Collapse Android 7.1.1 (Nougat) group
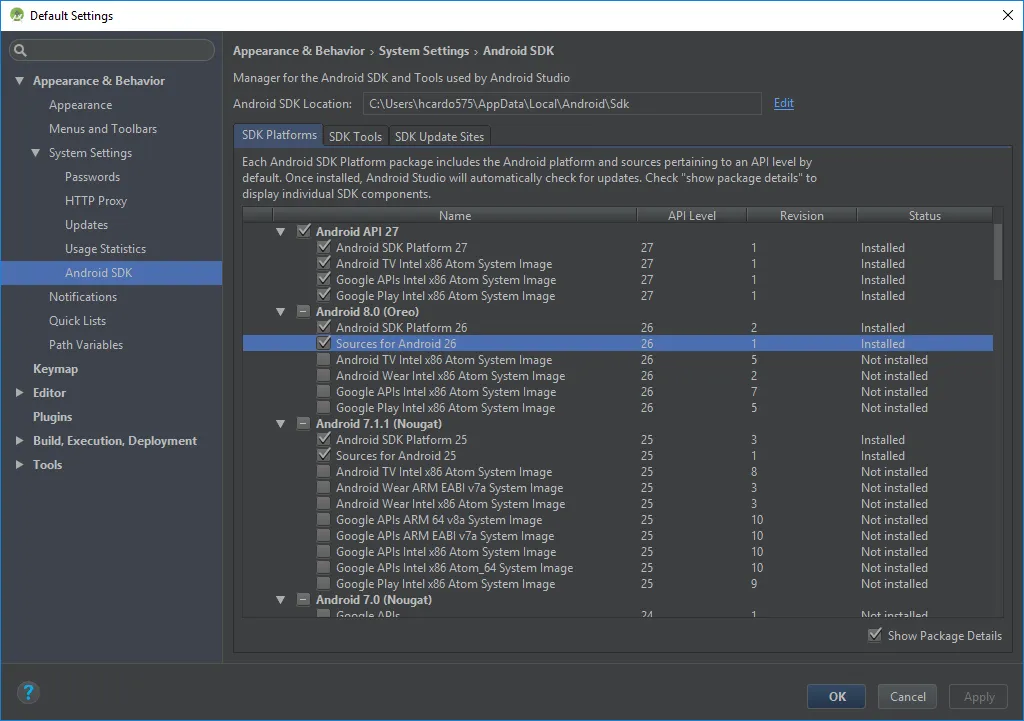 (281, 424)
